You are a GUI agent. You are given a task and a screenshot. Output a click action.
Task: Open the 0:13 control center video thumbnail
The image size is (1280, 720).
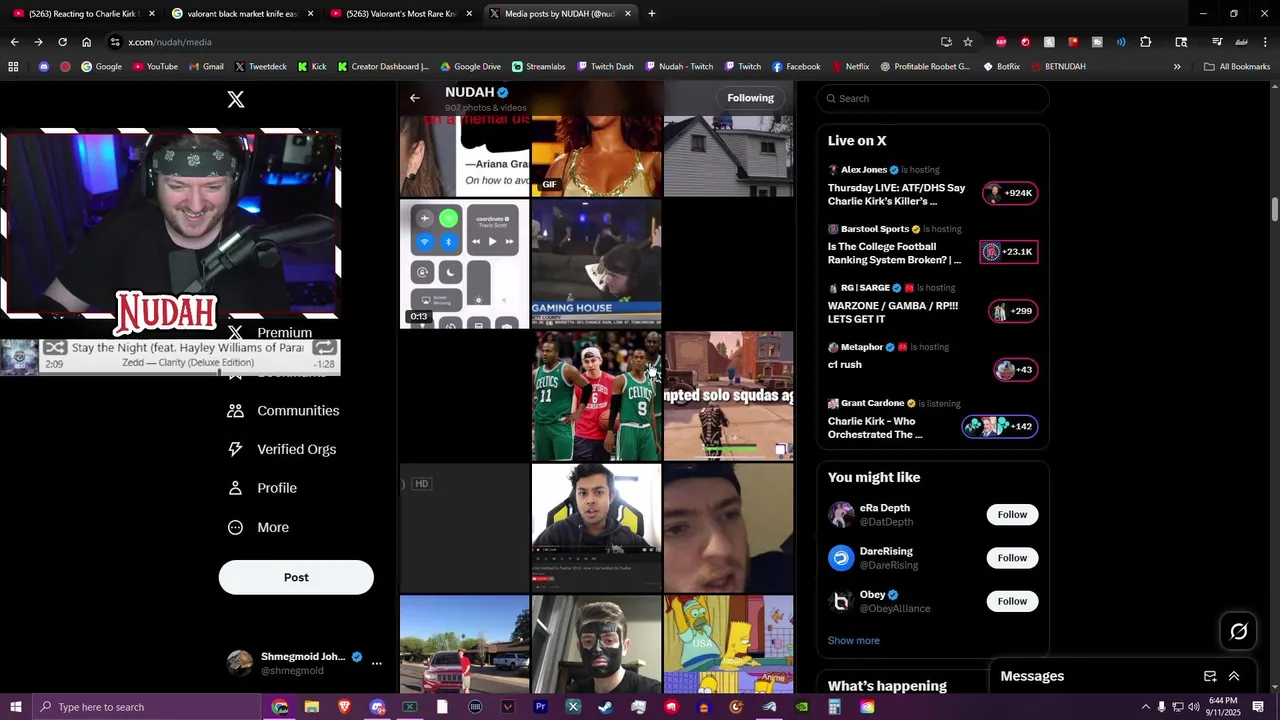465,264
